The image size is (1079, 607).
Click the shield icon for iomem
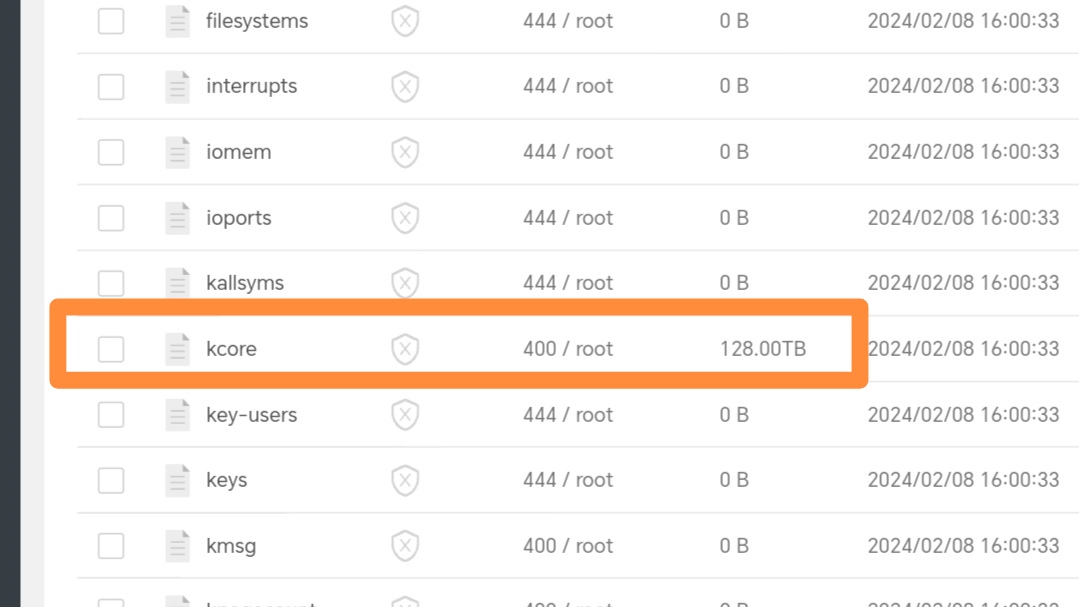(x=405, y=152)
